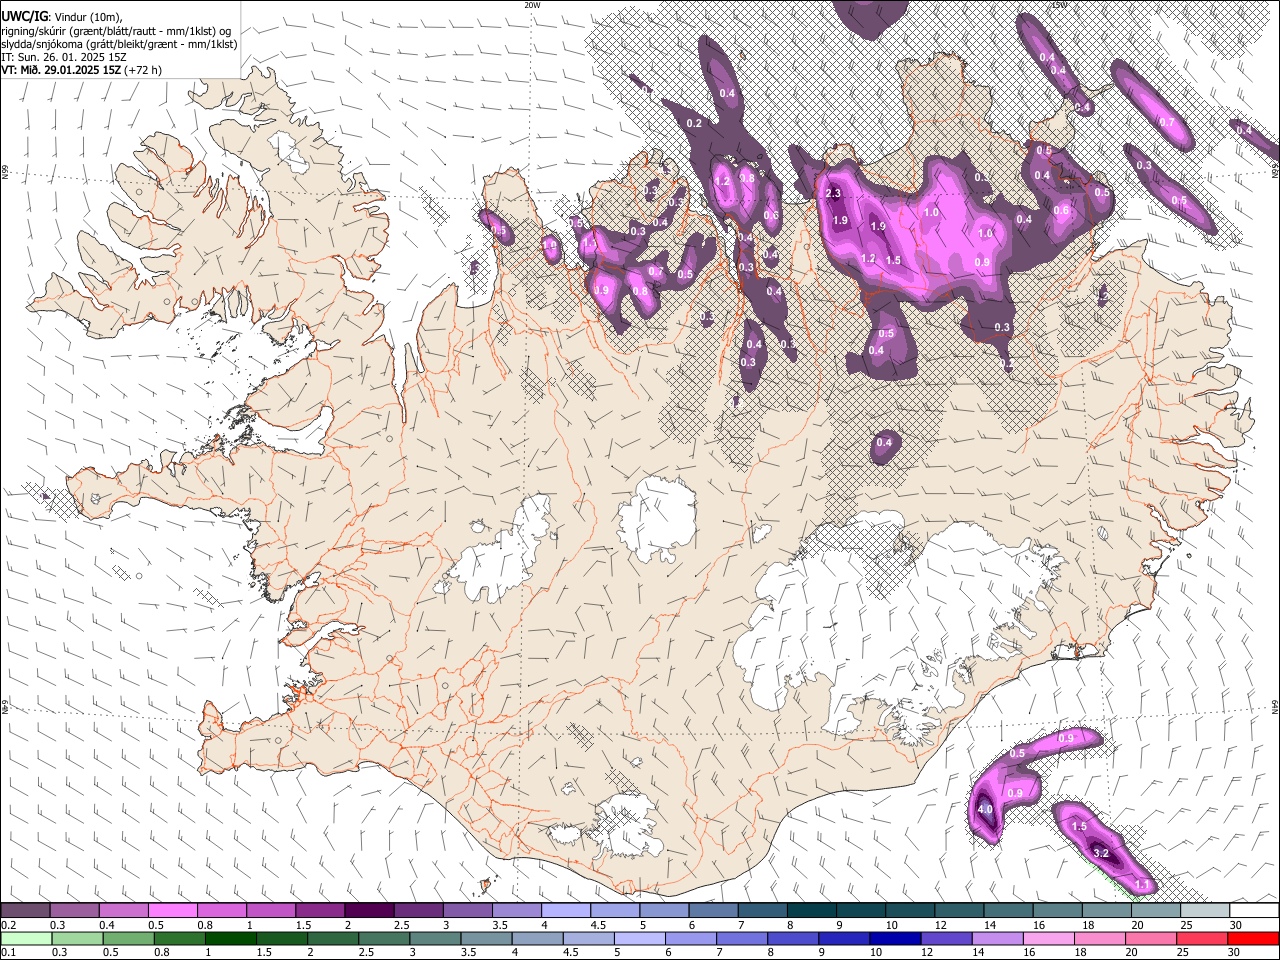Select the dark plum 0.2 swatch starting top legend
Viewport: 1280px width, 960px height.
pyautogui.click(x=25, y=911)
